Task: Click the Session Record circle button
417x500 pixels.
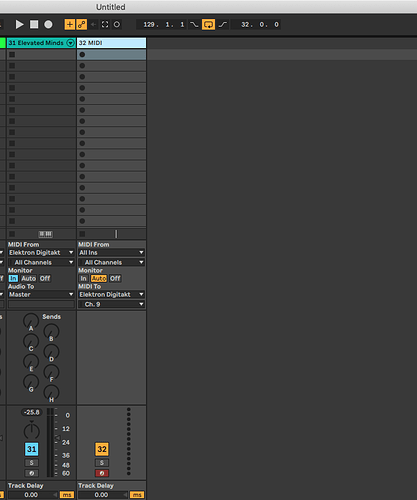Action: click(117, 24)
